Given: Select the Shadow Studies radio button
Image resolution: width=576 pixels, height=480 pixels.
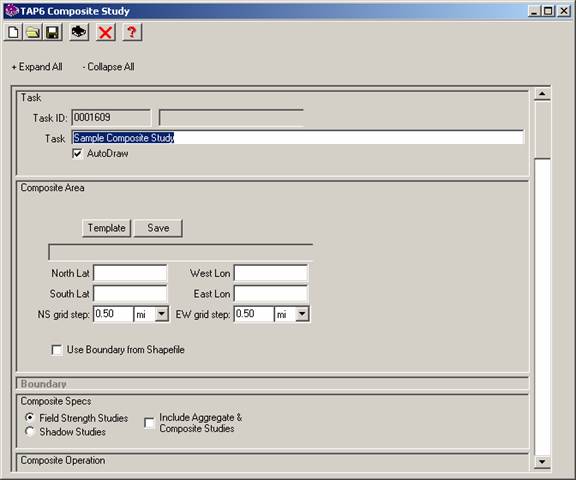Looking at the screenshot, I should [x=30, y=432].
